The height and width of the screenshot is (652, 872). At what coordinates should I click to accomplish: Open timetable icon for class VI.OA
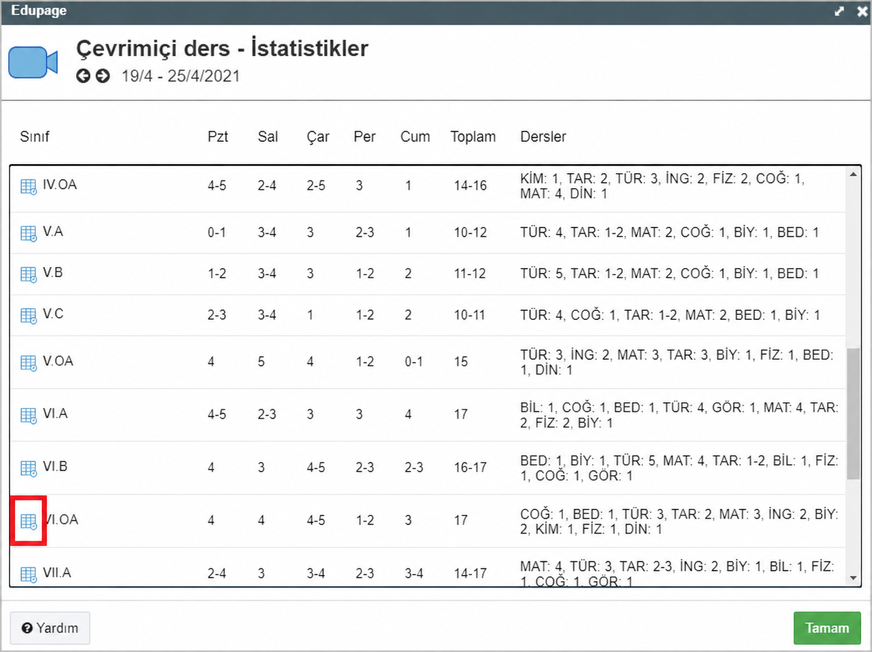pos(28,521)
